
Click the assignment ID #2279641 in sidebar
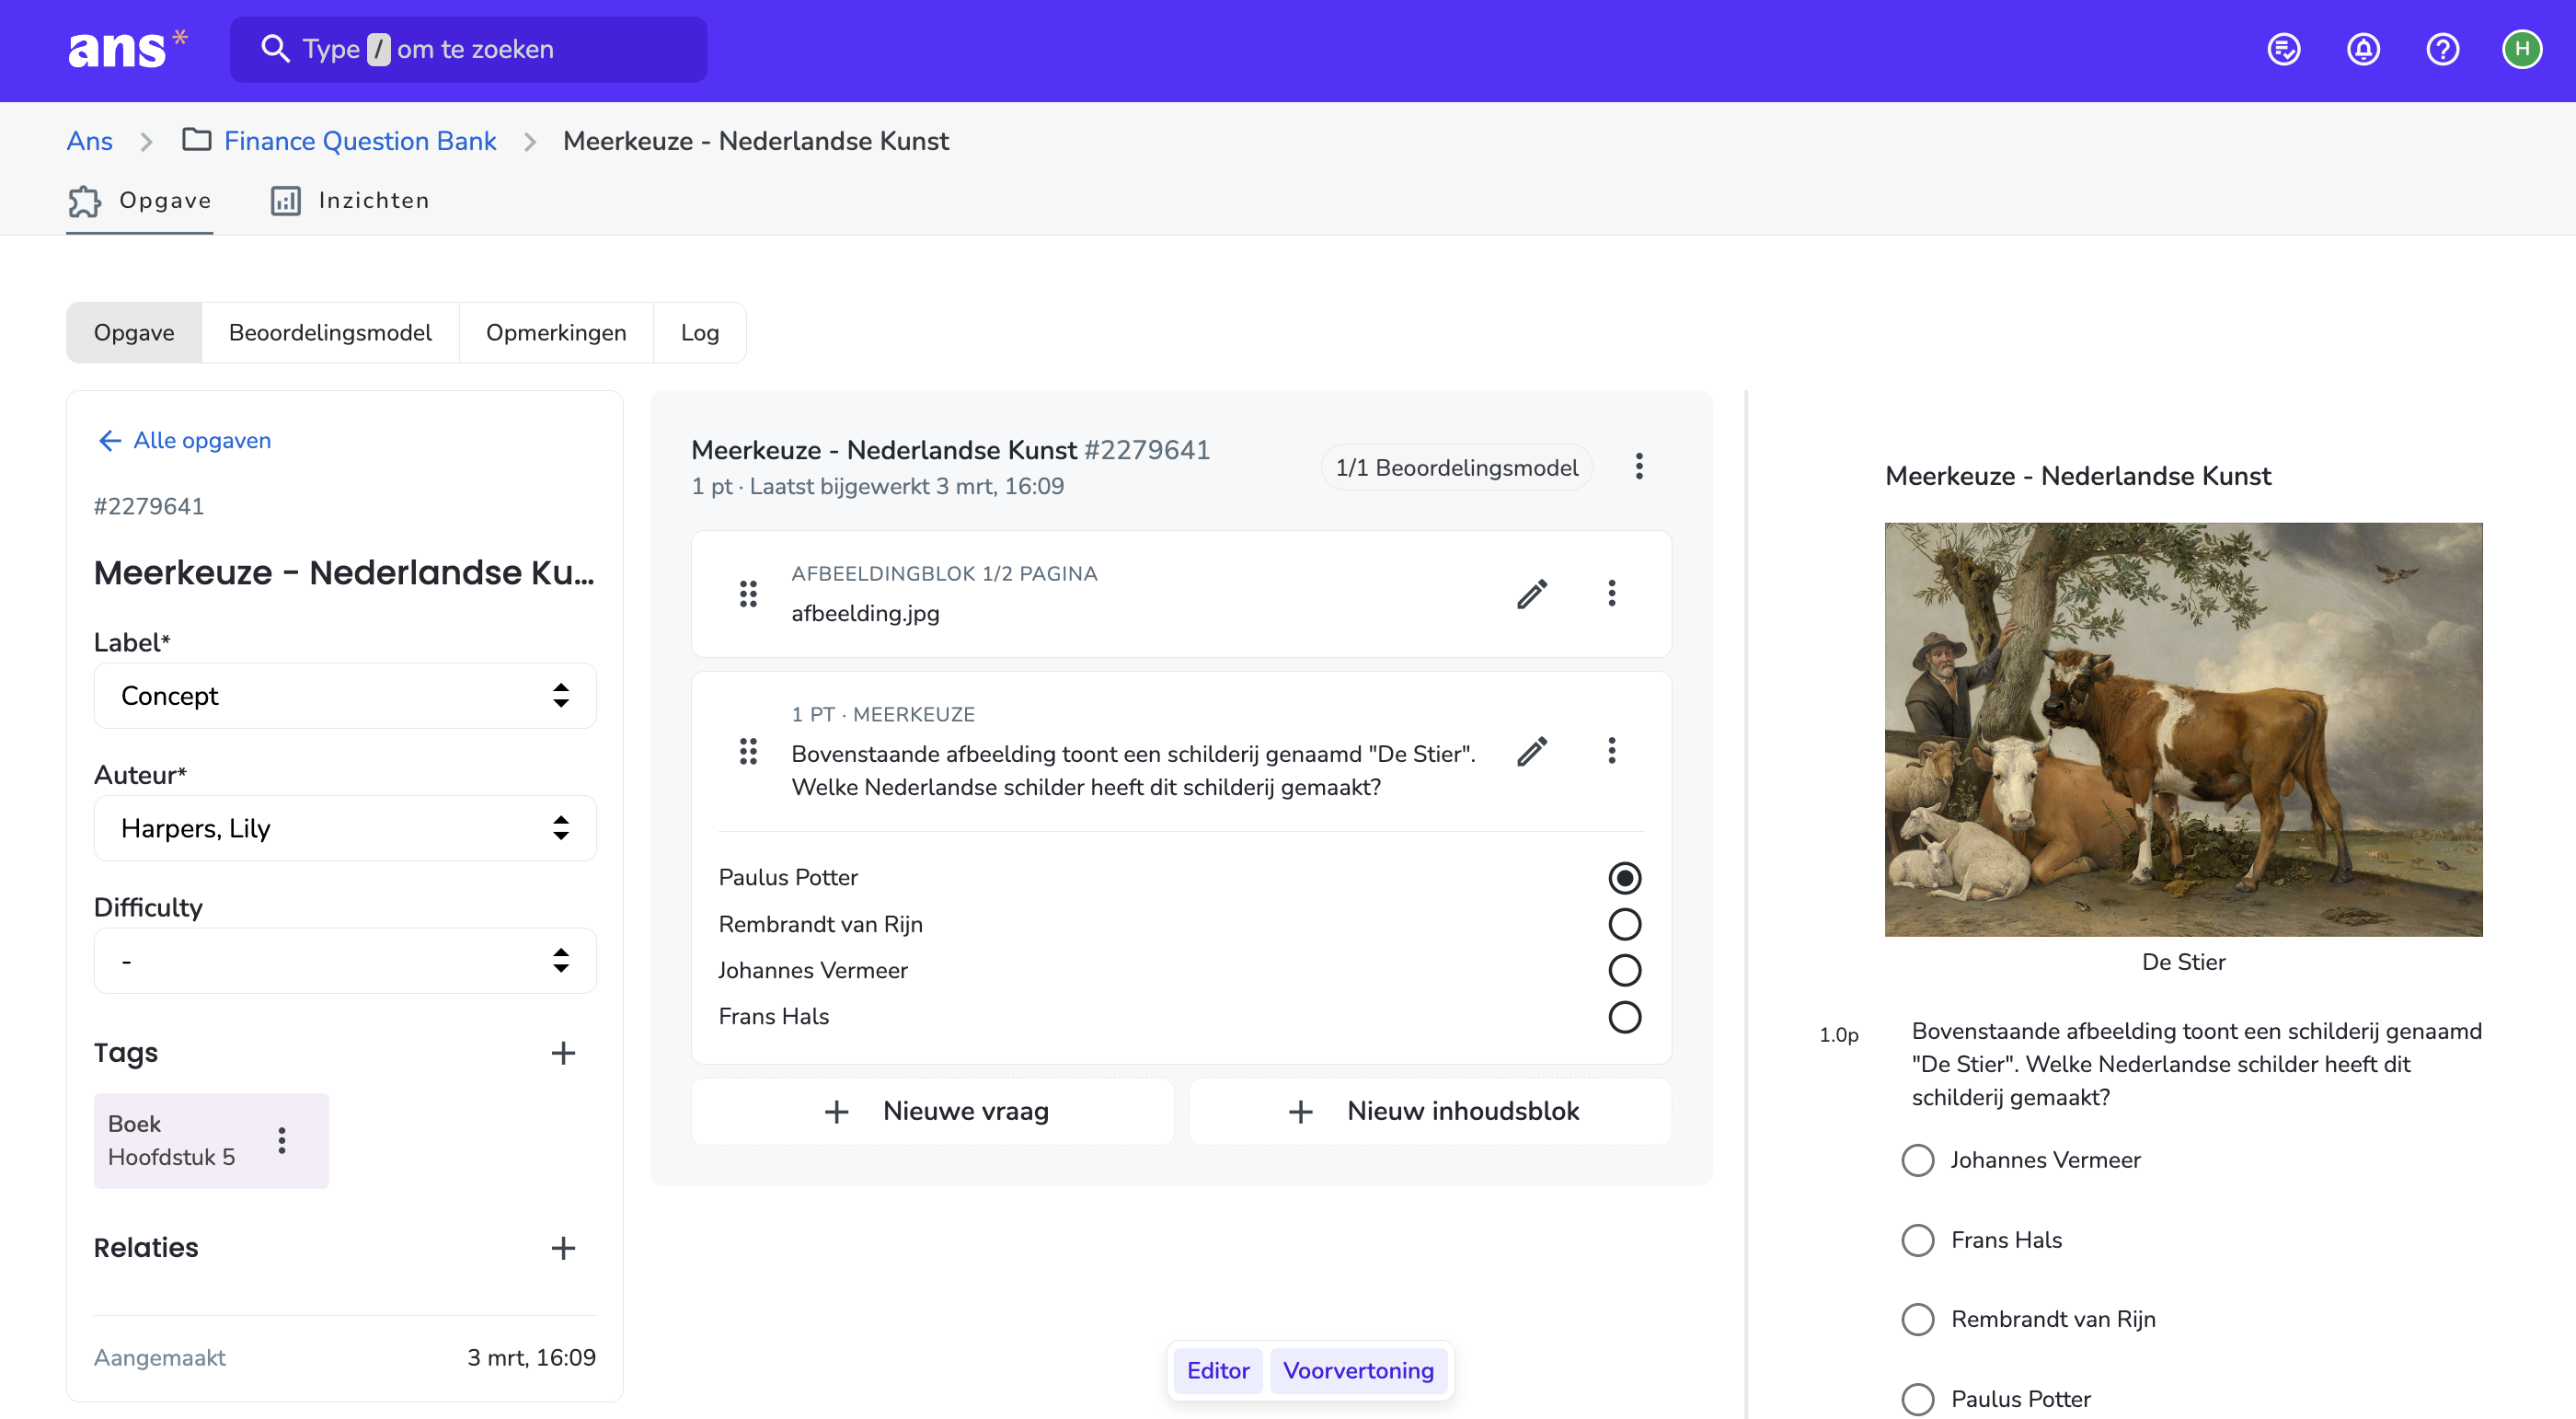coord(149,507)
